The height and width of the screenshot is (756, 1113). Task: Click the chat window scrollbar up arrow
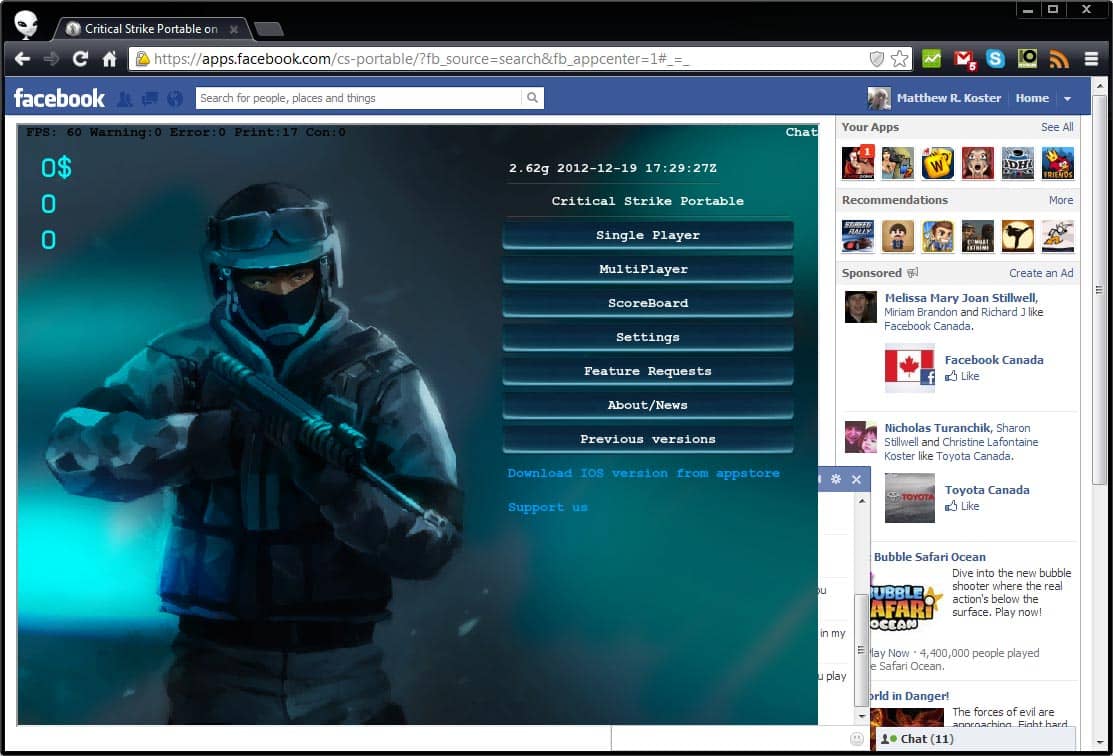[x=861, y=501]
